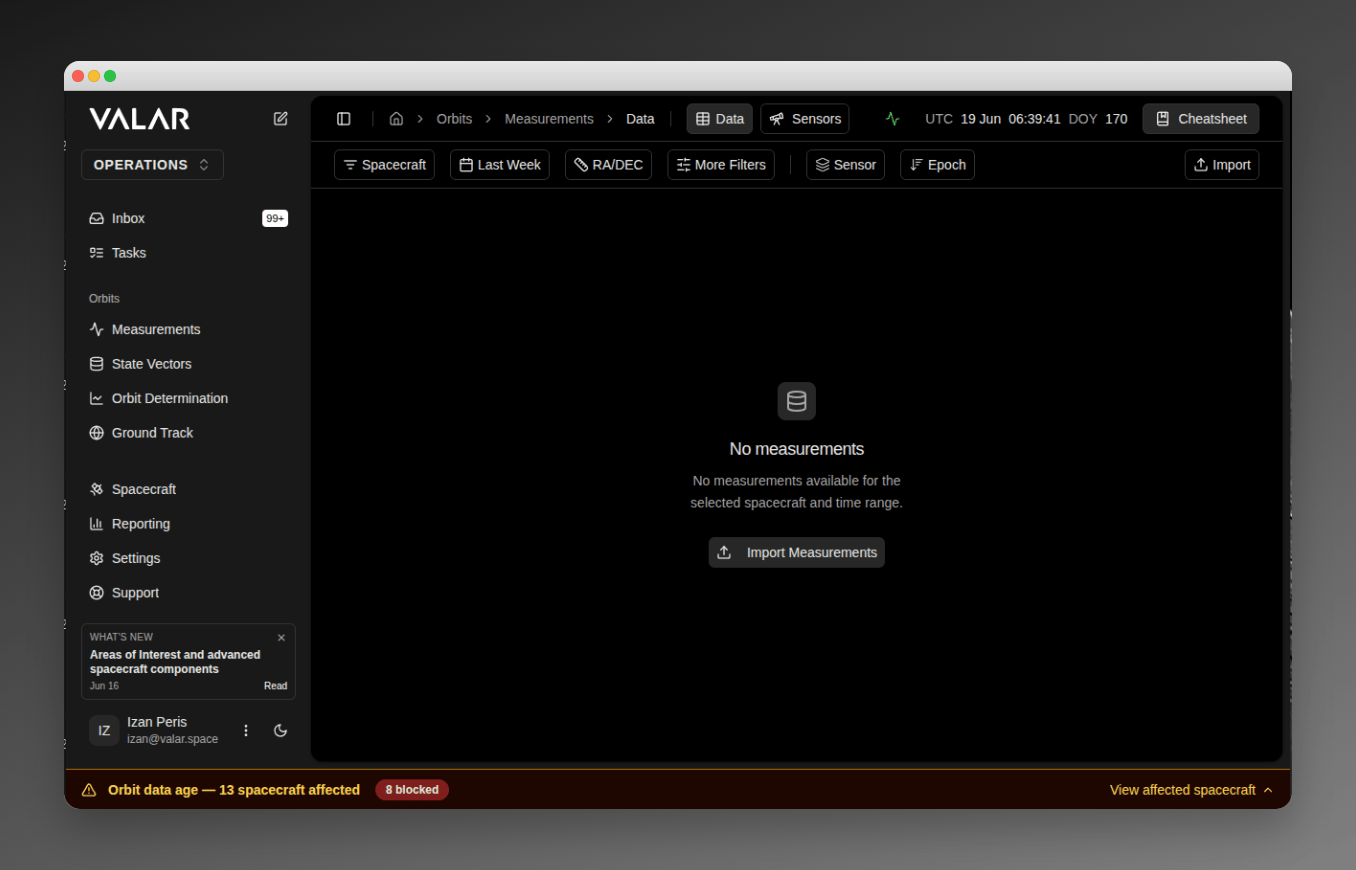Viewport: 1356px width, 870px height.
Task: Click the compose edit icon beside VALAR
Action: 281,119
